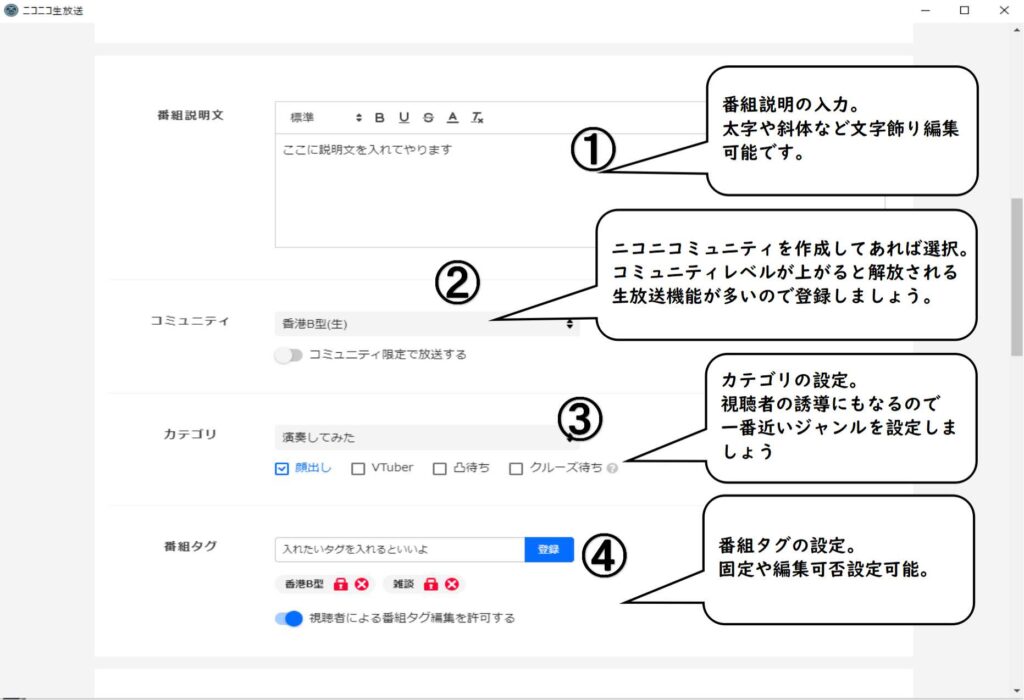Click the 番組タグ label
Screen dimensions: 1024x700
(x=190, y=547)
